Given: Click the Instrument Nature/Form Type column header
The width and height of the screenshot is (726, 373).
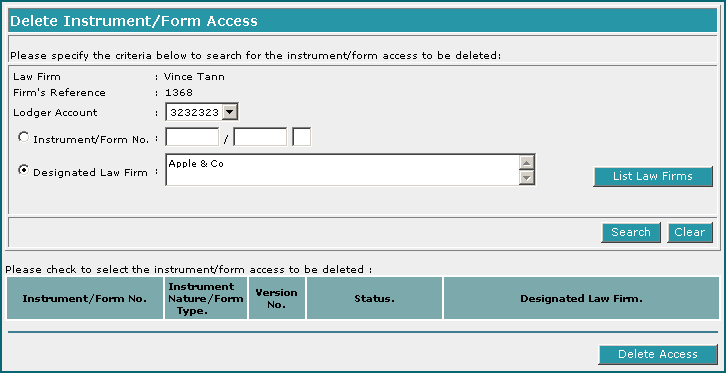Looking at the screenshot, I should click(x=206, y=298).
